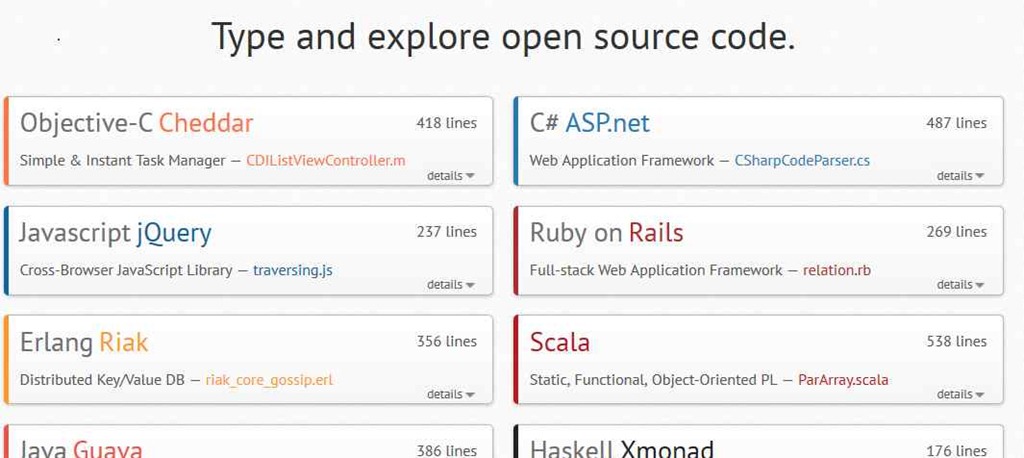
Task: Choose the Ruby on Rails title
Action: (x=607, y=233)
